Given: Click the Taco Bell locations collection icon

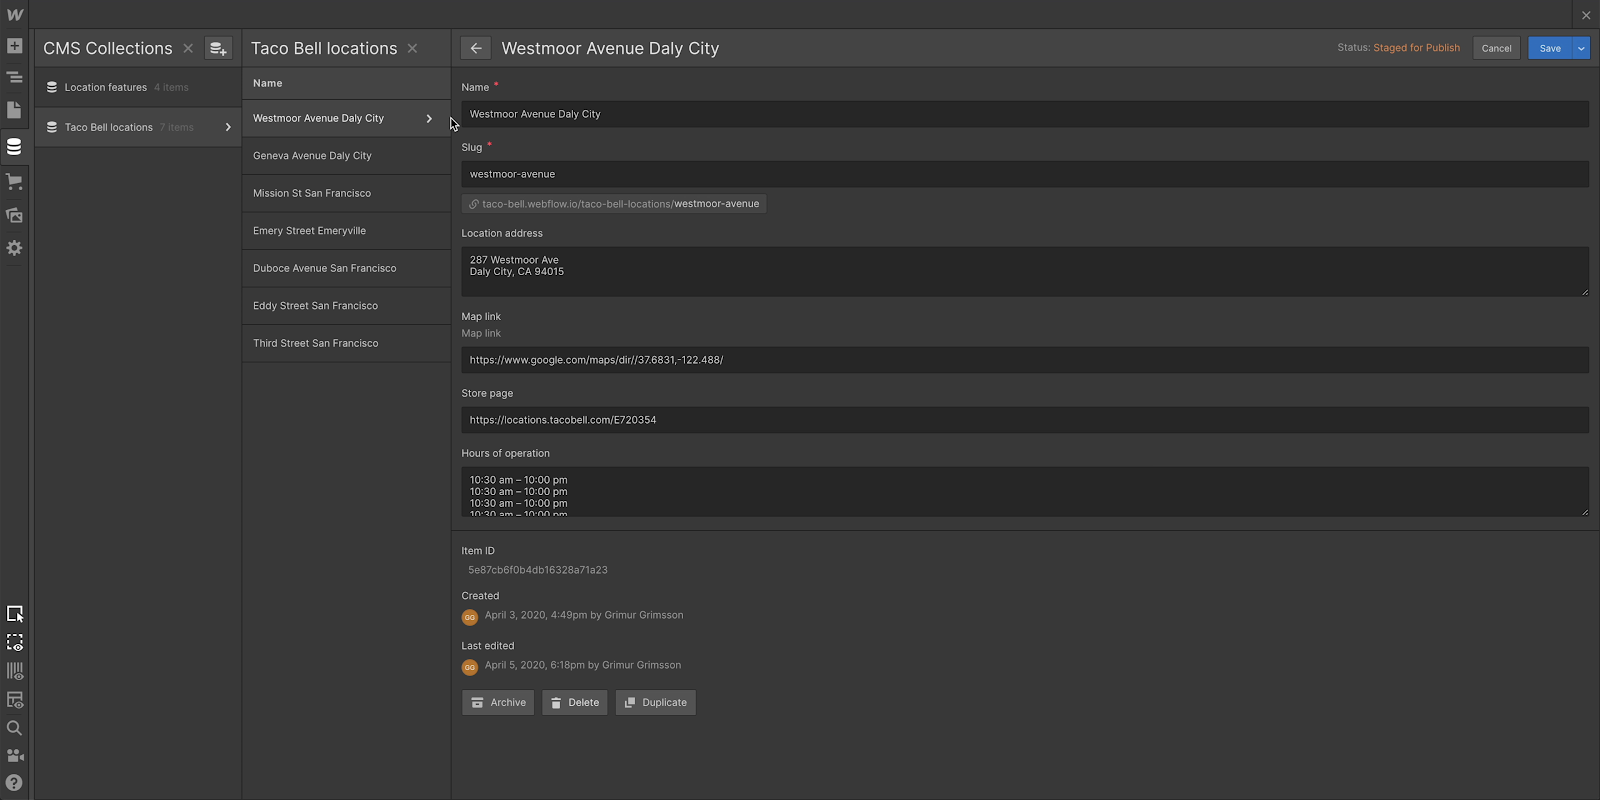Looking at the screenshot, I should coord(52,127).
